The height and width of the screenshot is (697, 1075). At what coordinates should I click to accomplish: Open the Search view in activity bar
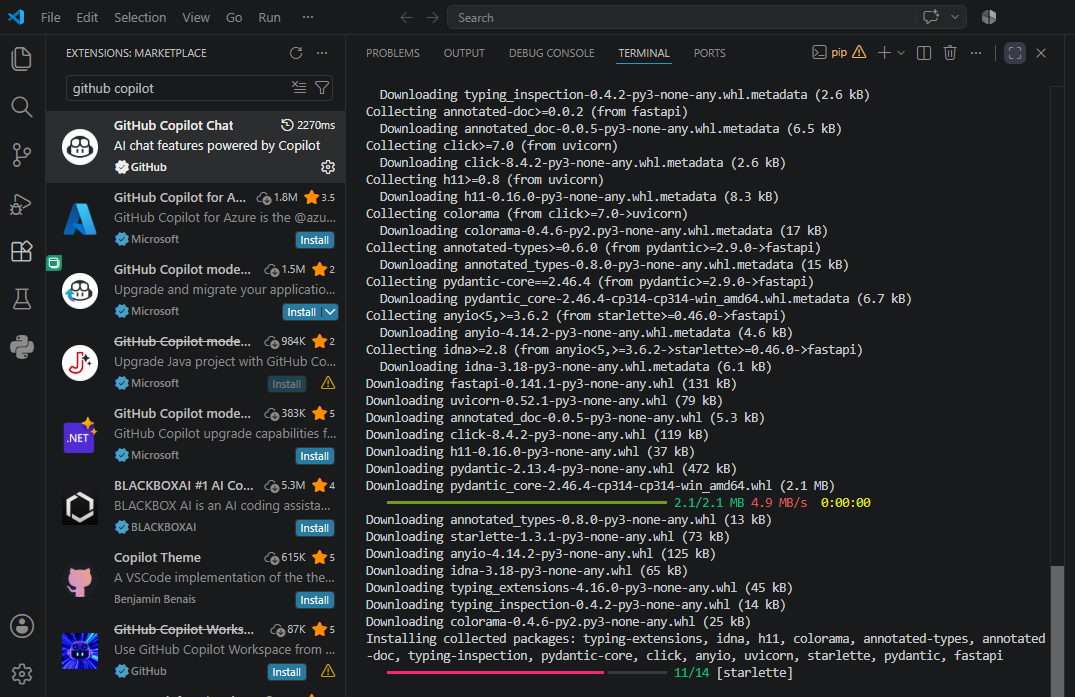pos(22,107)
